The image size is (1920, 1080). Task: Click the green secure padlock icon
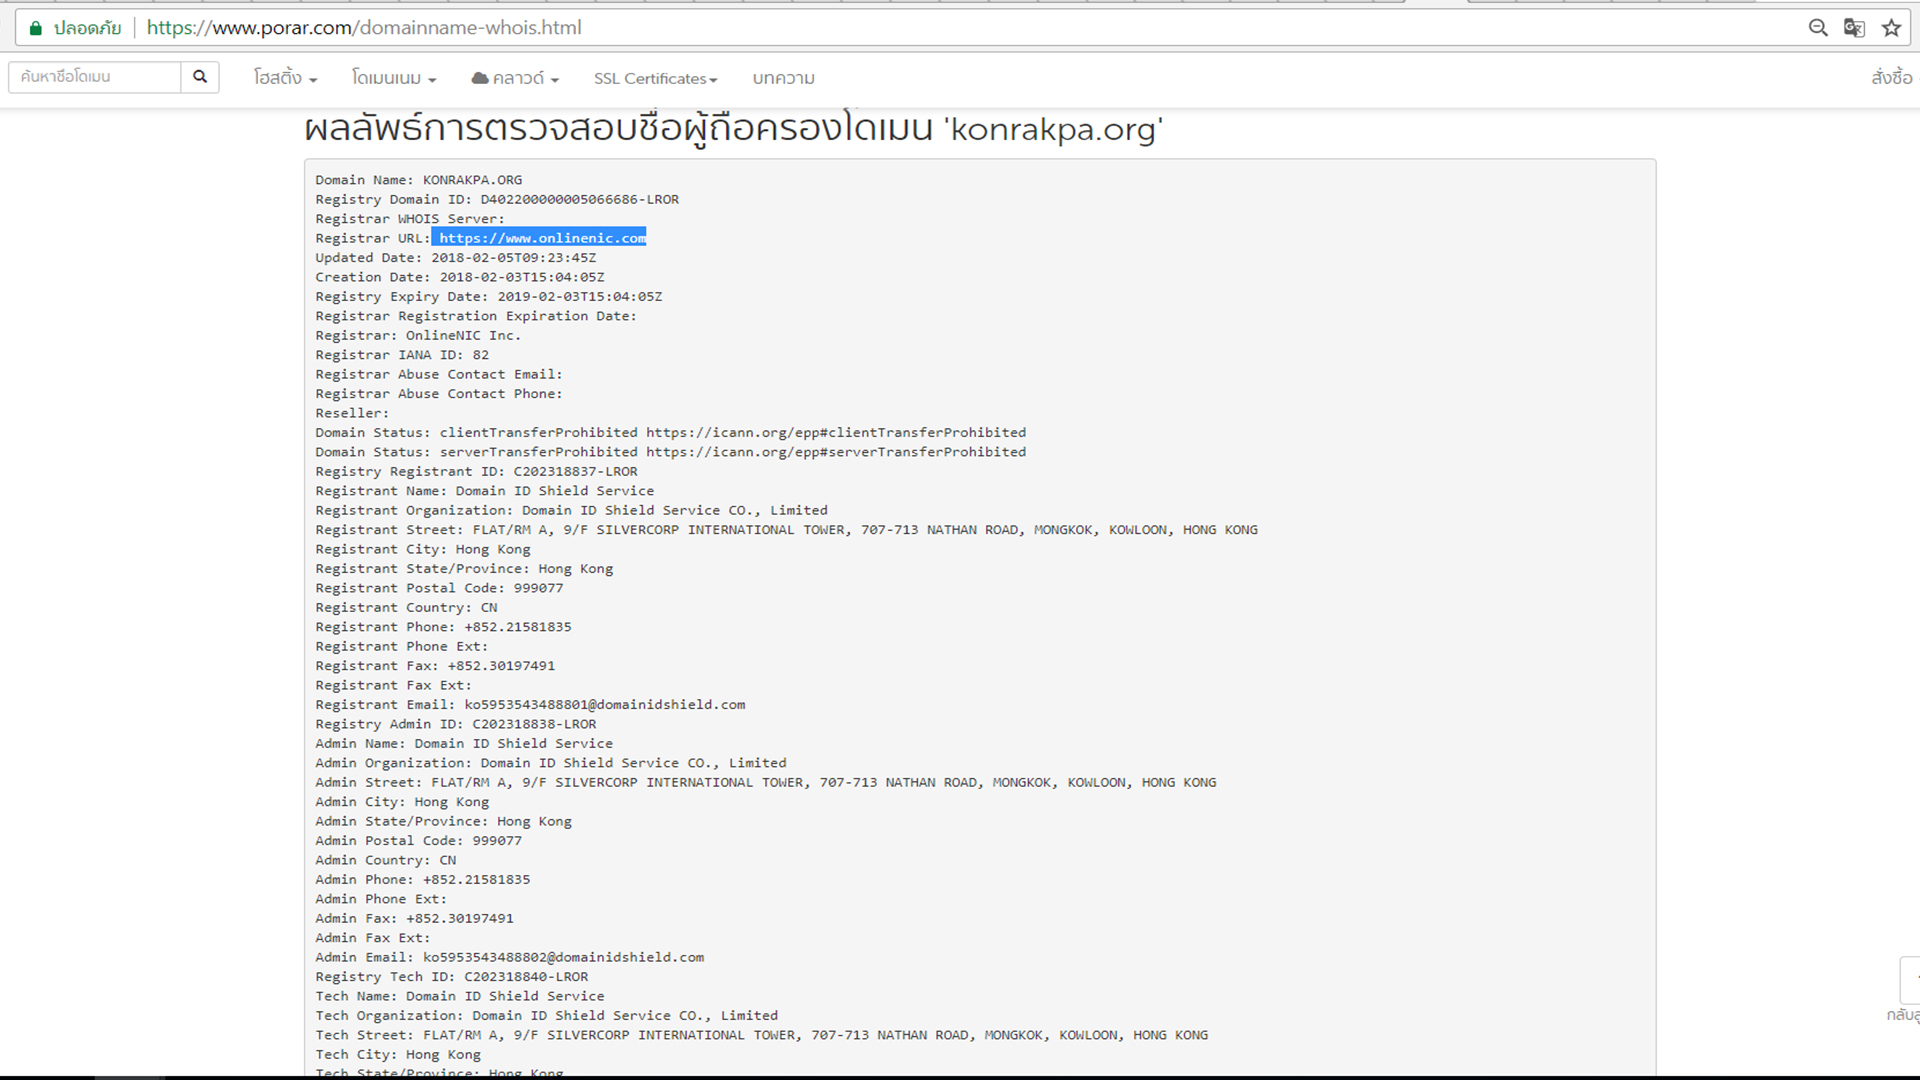(x=36, y=28)
